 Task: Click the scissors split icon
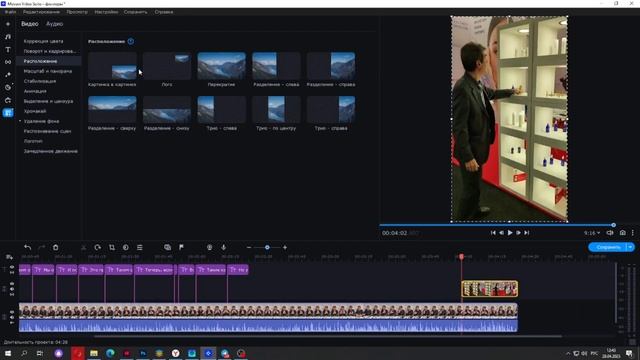[x=84, y=247]
